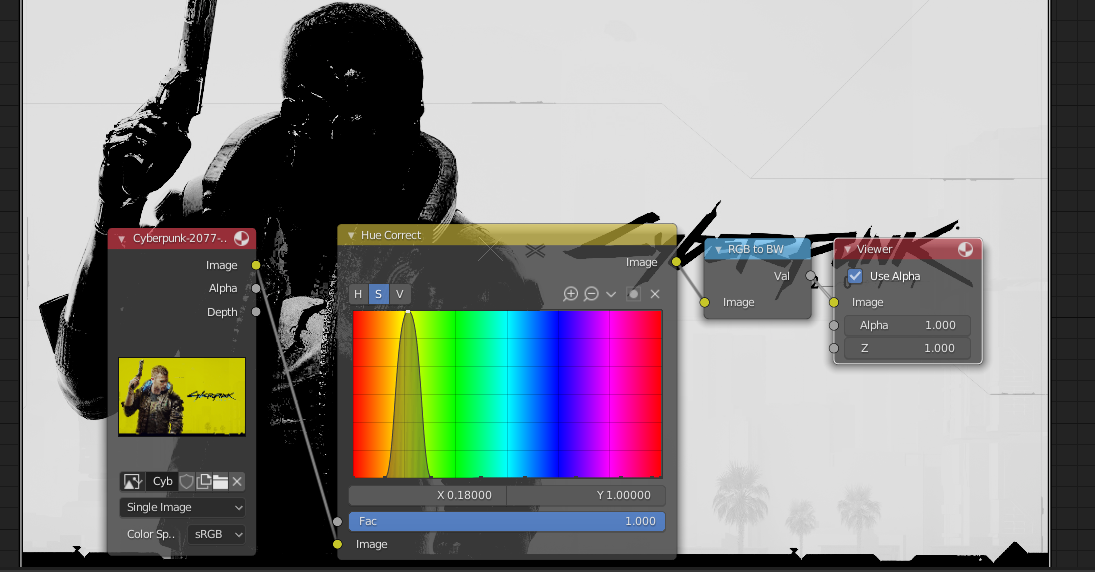The width and height of the screenshot is (1095, 572).
Task: Open image file via folder icon
Action: (x=220, y=481)
